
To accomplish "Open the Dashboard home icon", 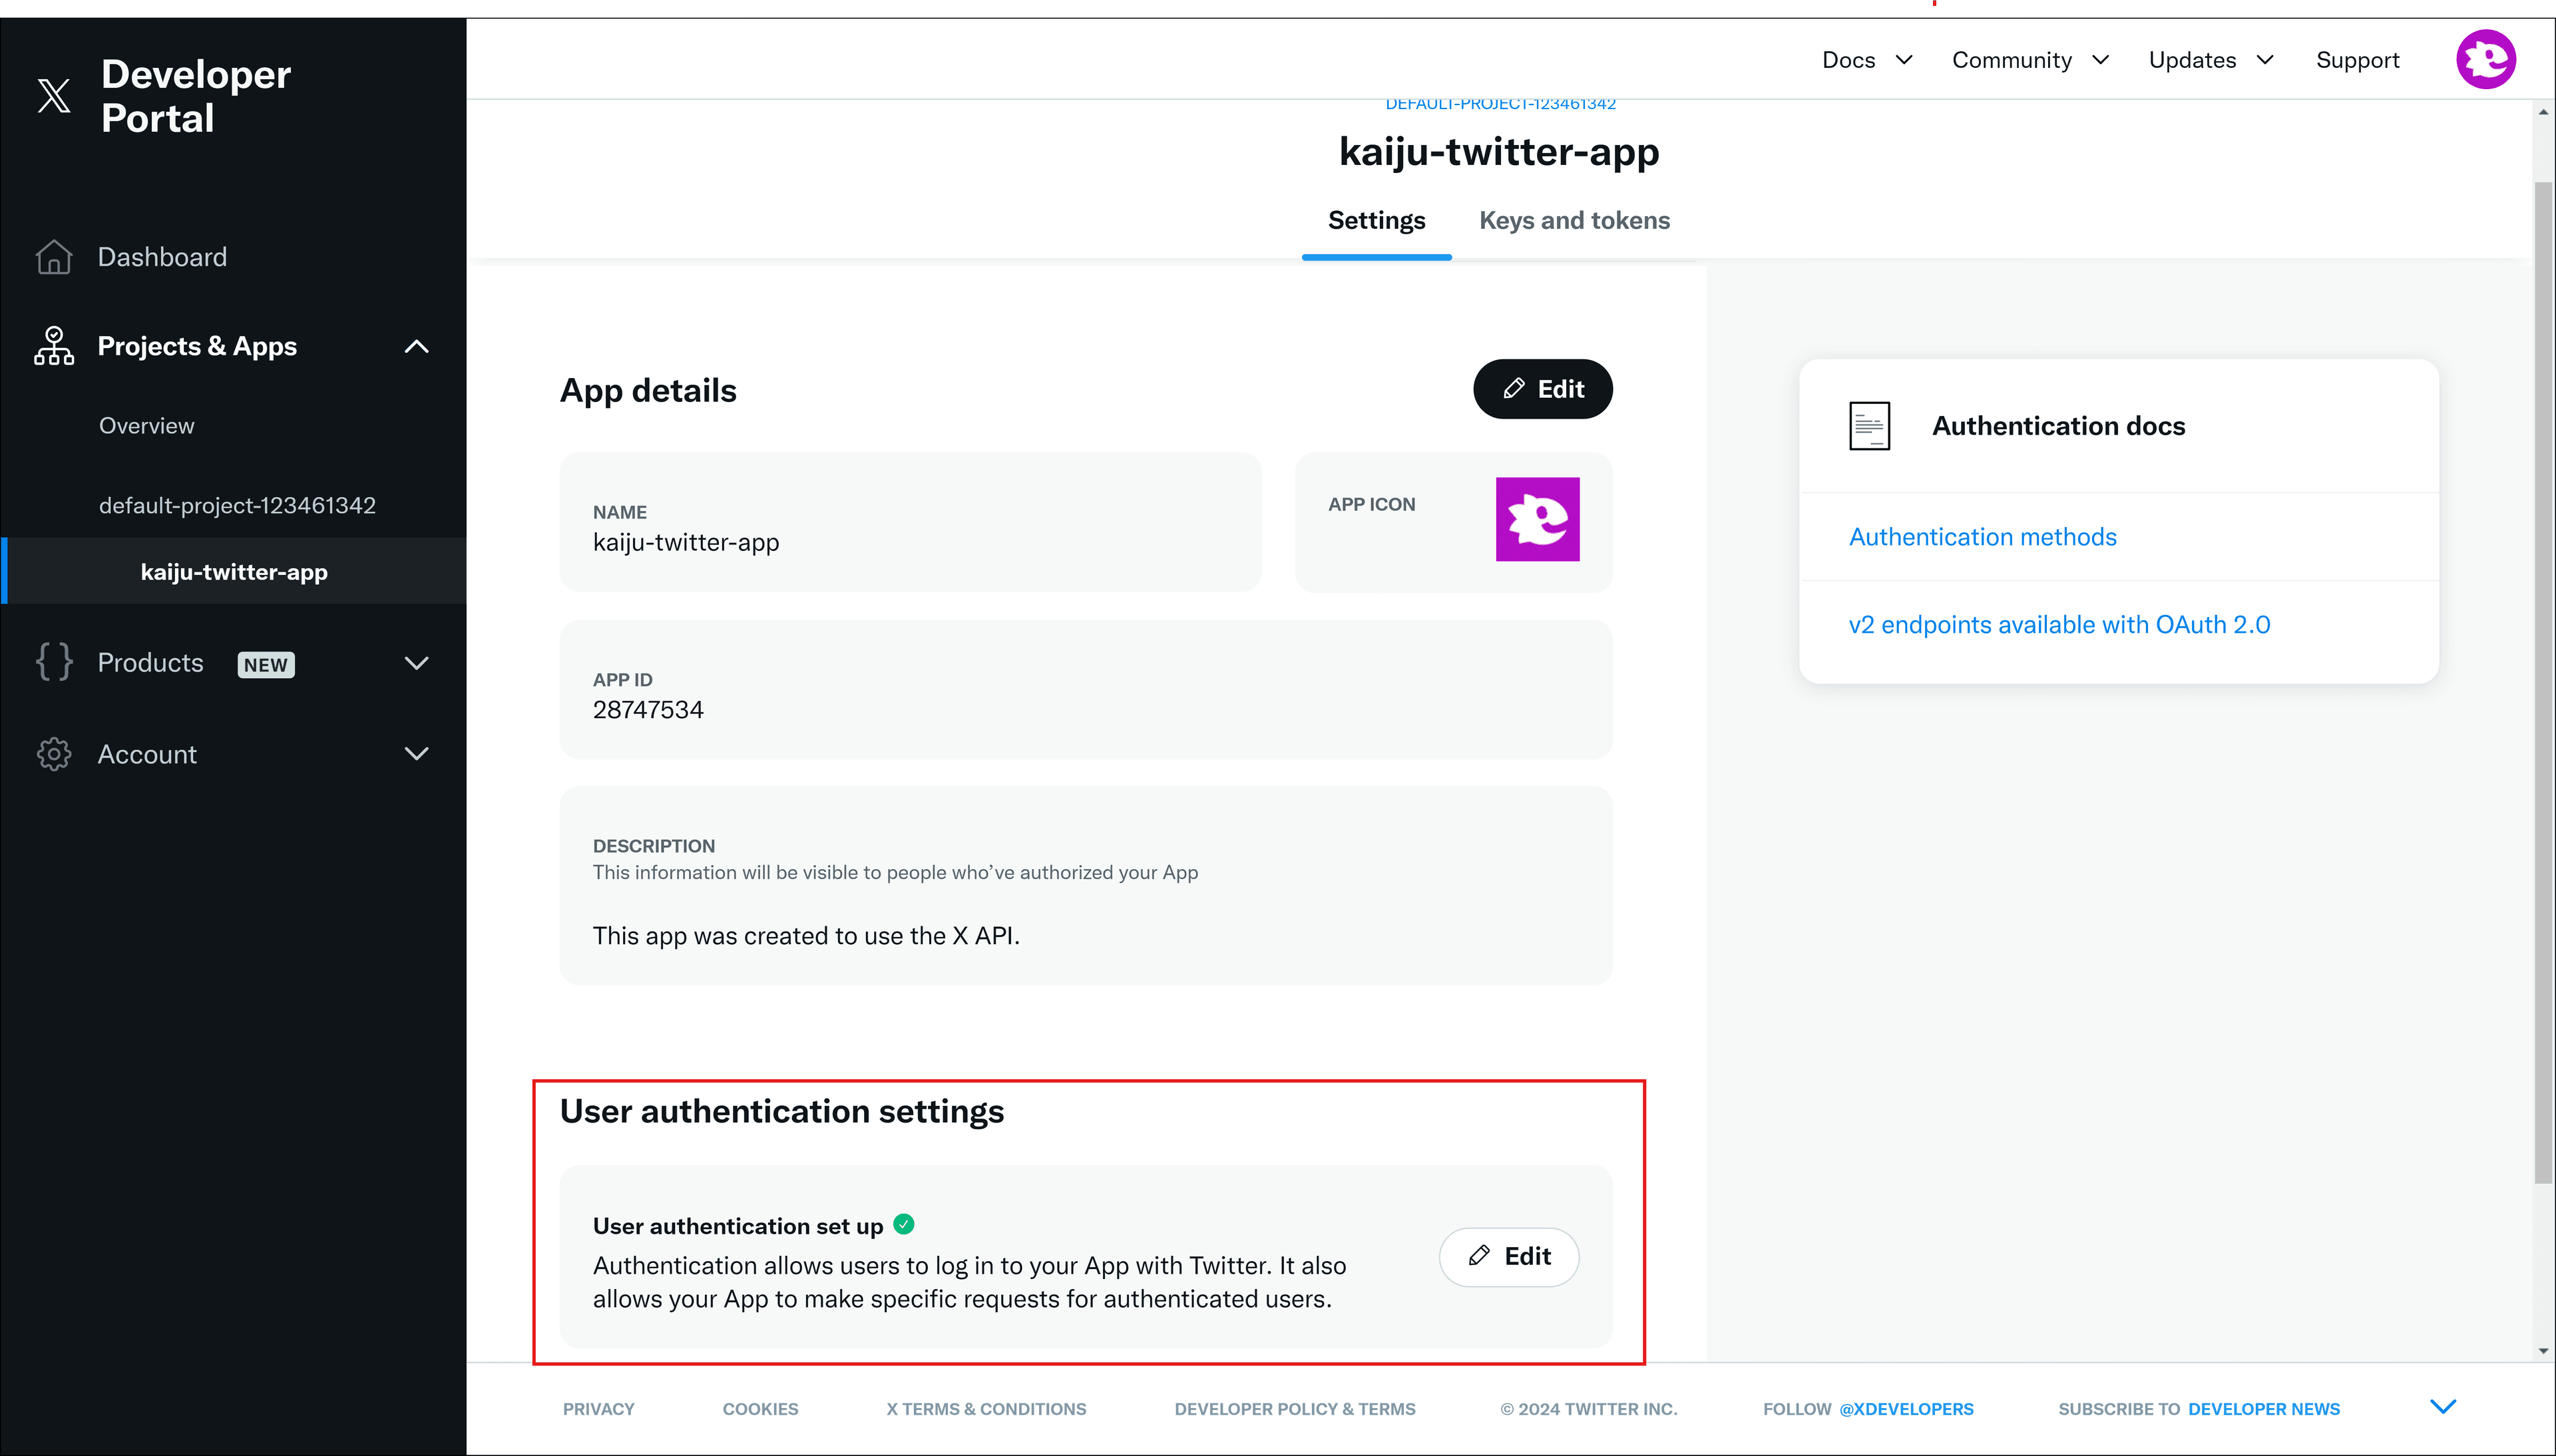I will pos(54,257).
